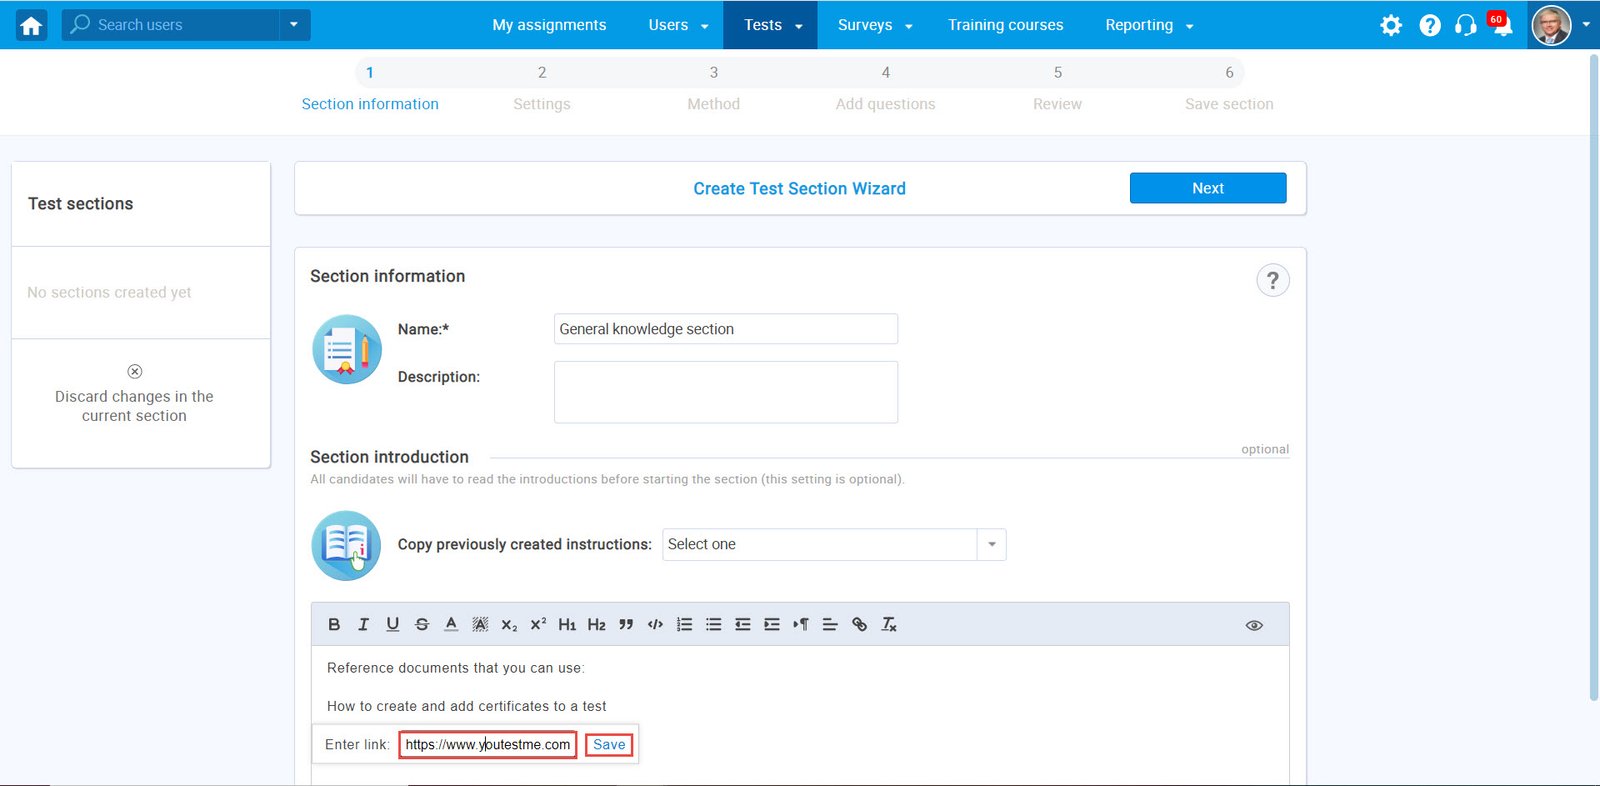Click the Next button
1600x786 pixels.
pos(1207,188)
